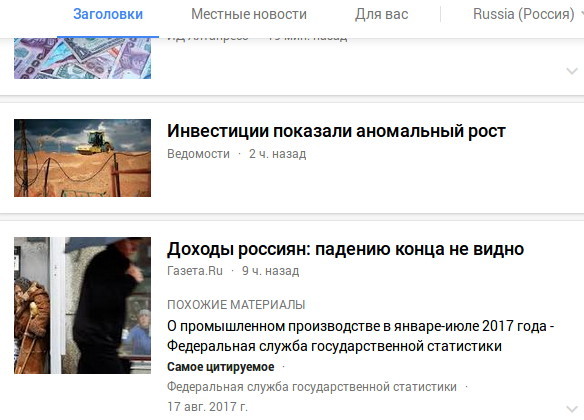584x420 pixels.
Task: Click the Газета.Ru source name
Action: click(195, 271)
